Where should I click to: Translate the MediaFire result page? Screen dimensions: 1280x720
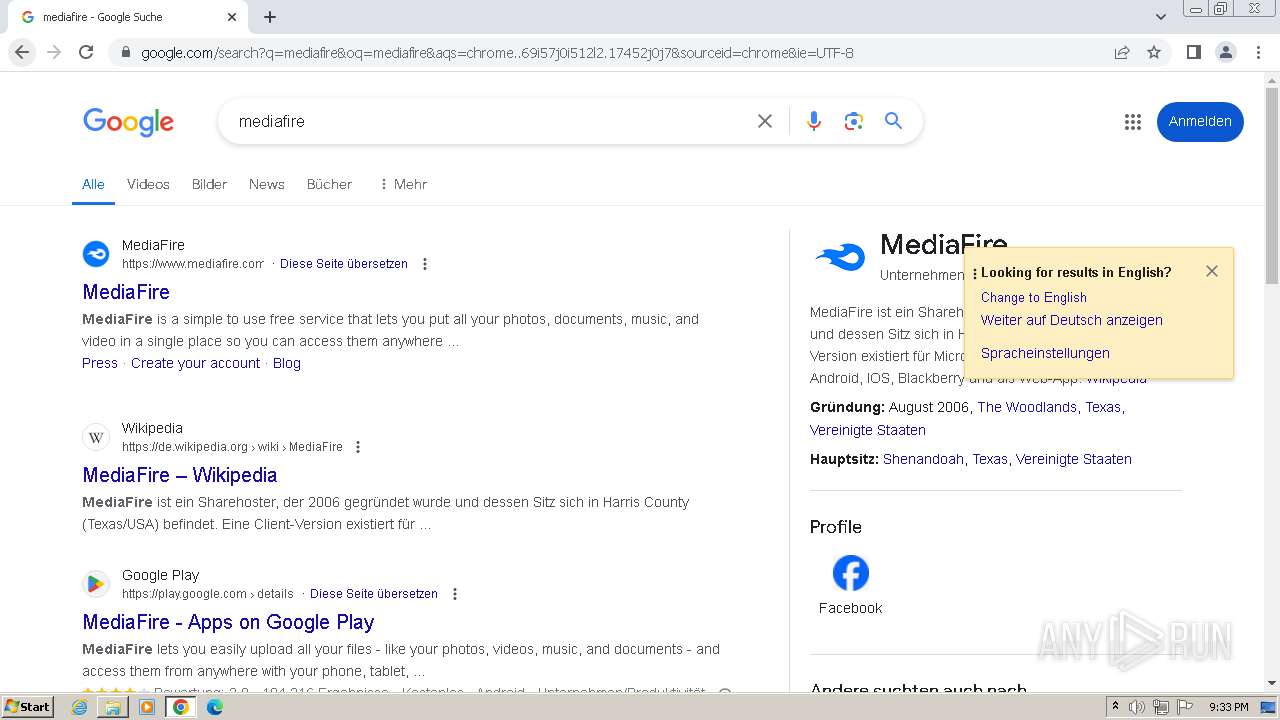tap(344, 264)
